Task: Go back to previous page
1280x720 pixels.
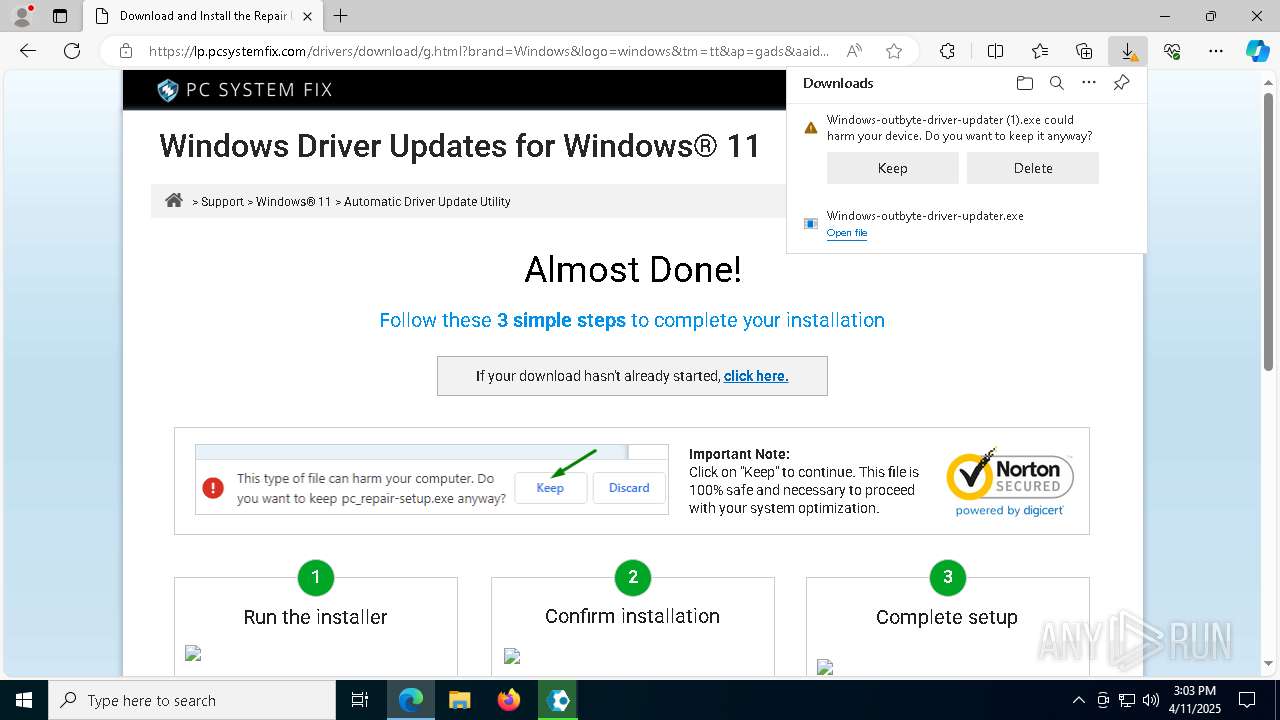Action: (28, 51)
